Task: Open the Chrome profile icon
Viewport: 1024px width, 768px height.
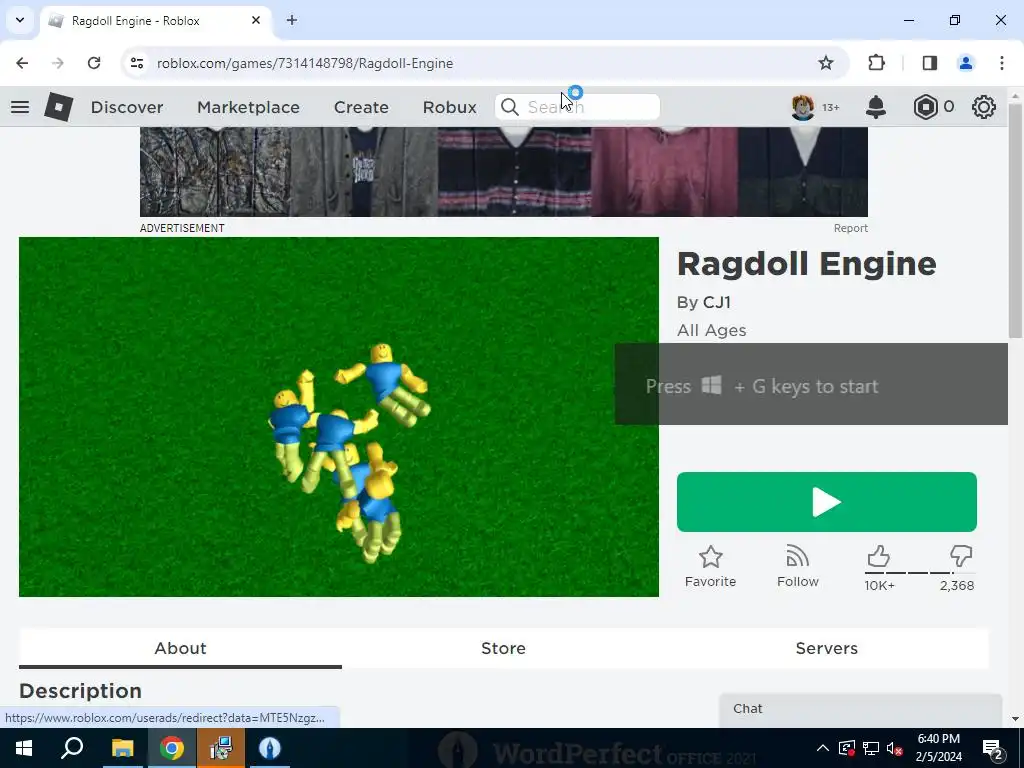Action: 965,63
